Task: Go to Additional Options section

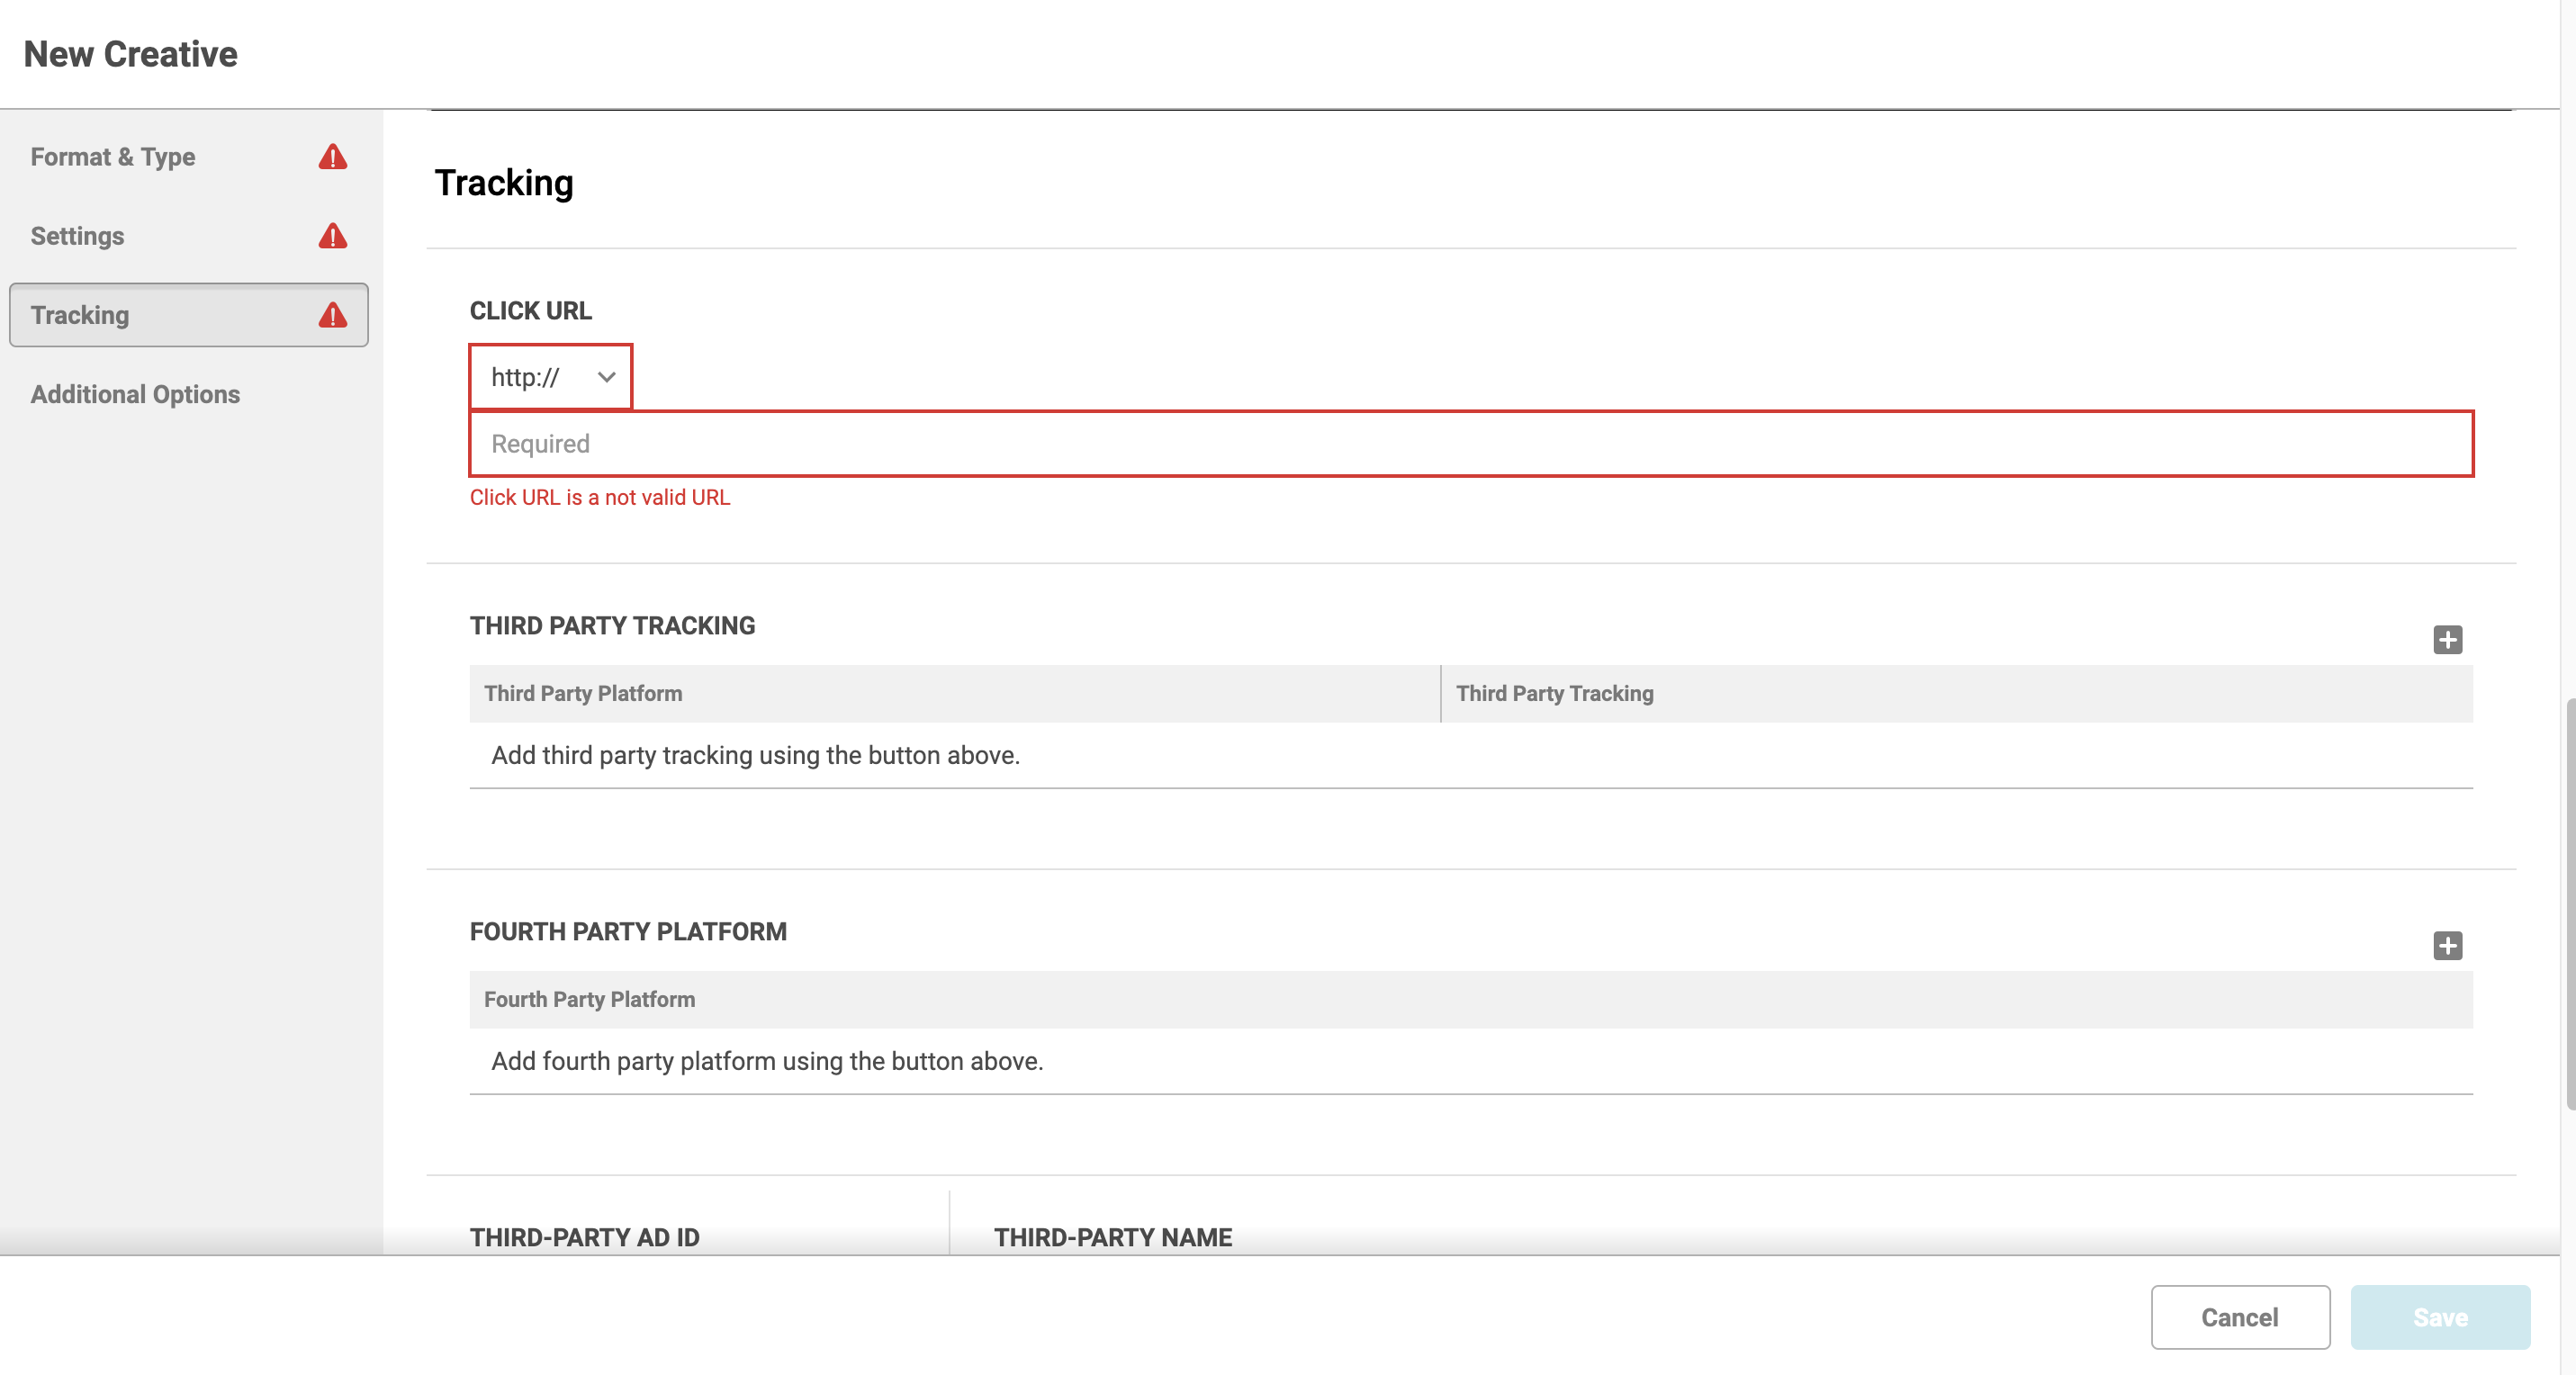Action: tap(189, 394)
